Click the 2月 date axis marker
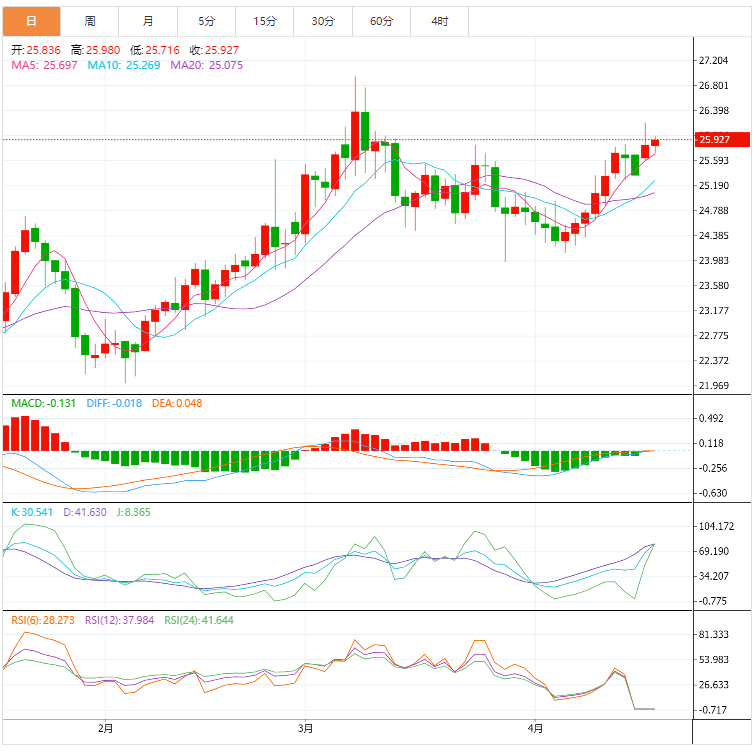The width and height of the screenshot is (755, 756). [x=105, y=728]
